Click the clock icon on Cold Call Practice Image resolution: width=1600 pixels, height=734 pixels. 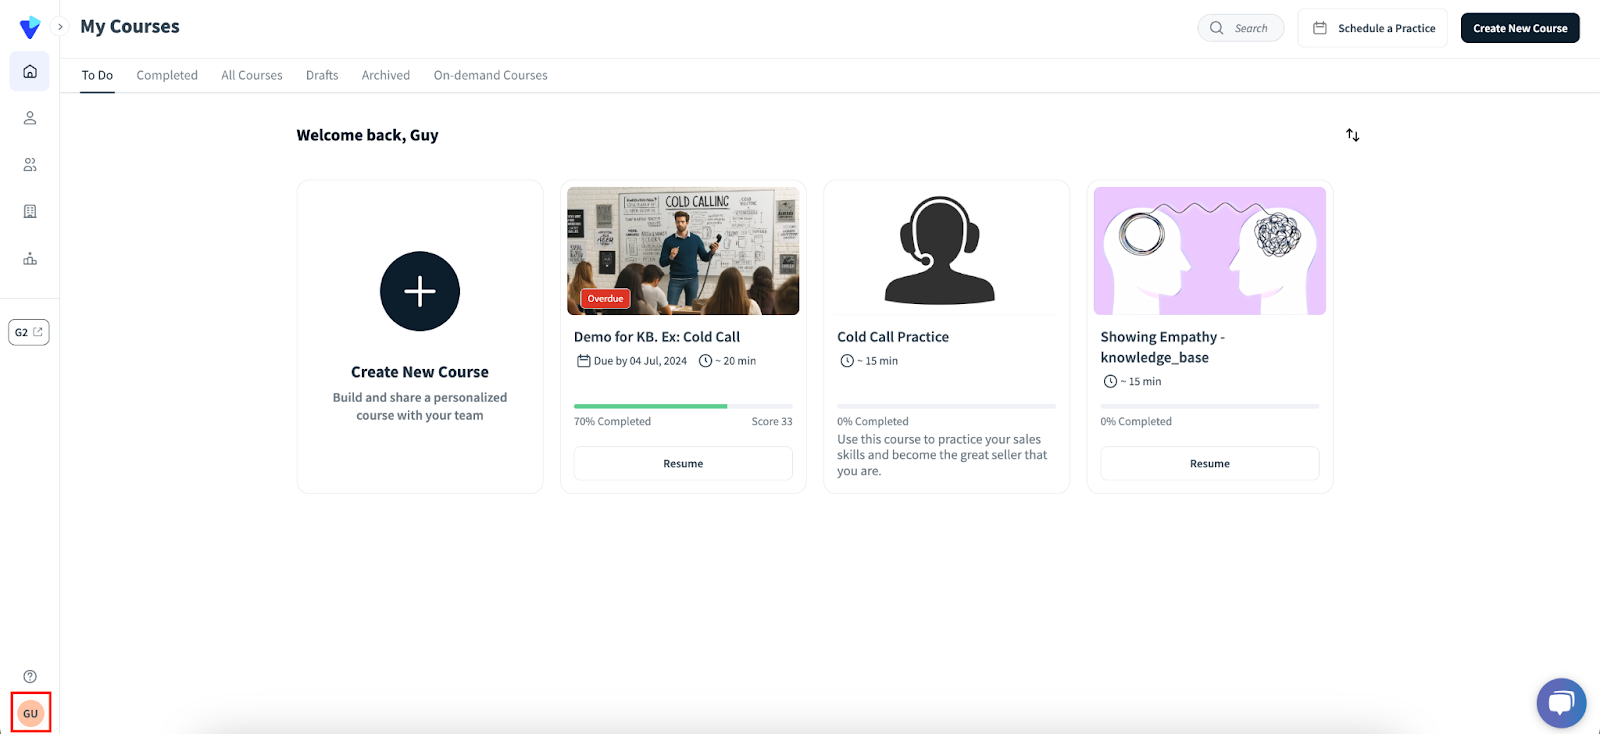point(847,361)
